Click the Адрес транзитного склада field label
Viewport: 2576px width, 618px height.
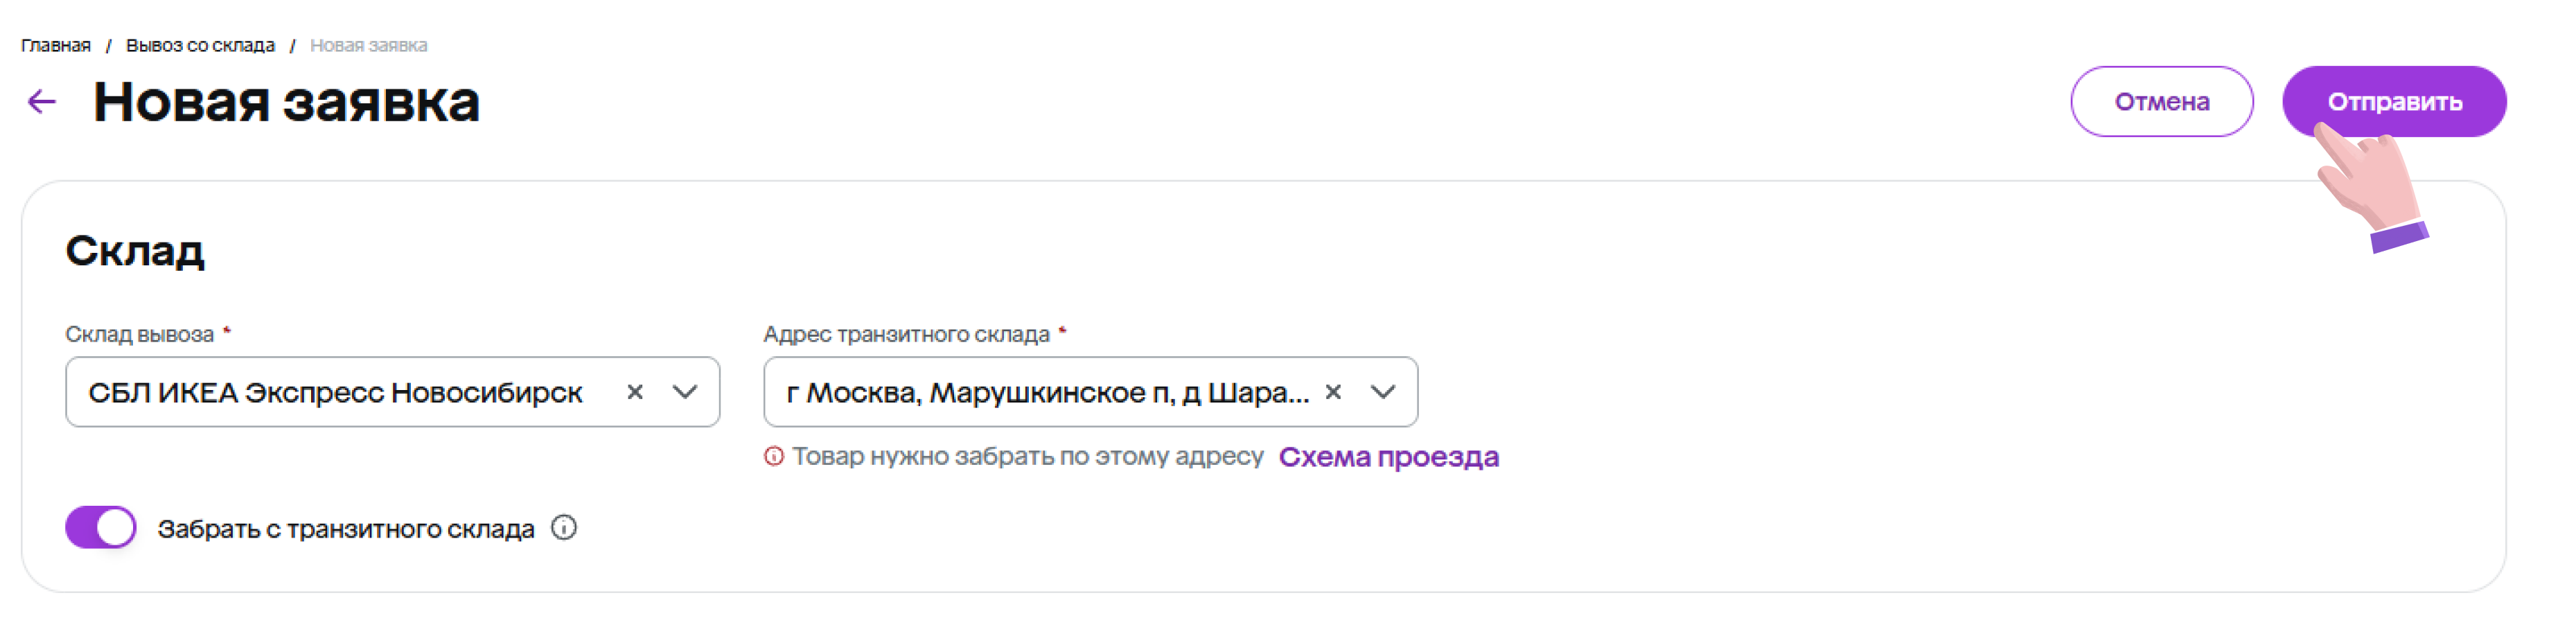906,334
